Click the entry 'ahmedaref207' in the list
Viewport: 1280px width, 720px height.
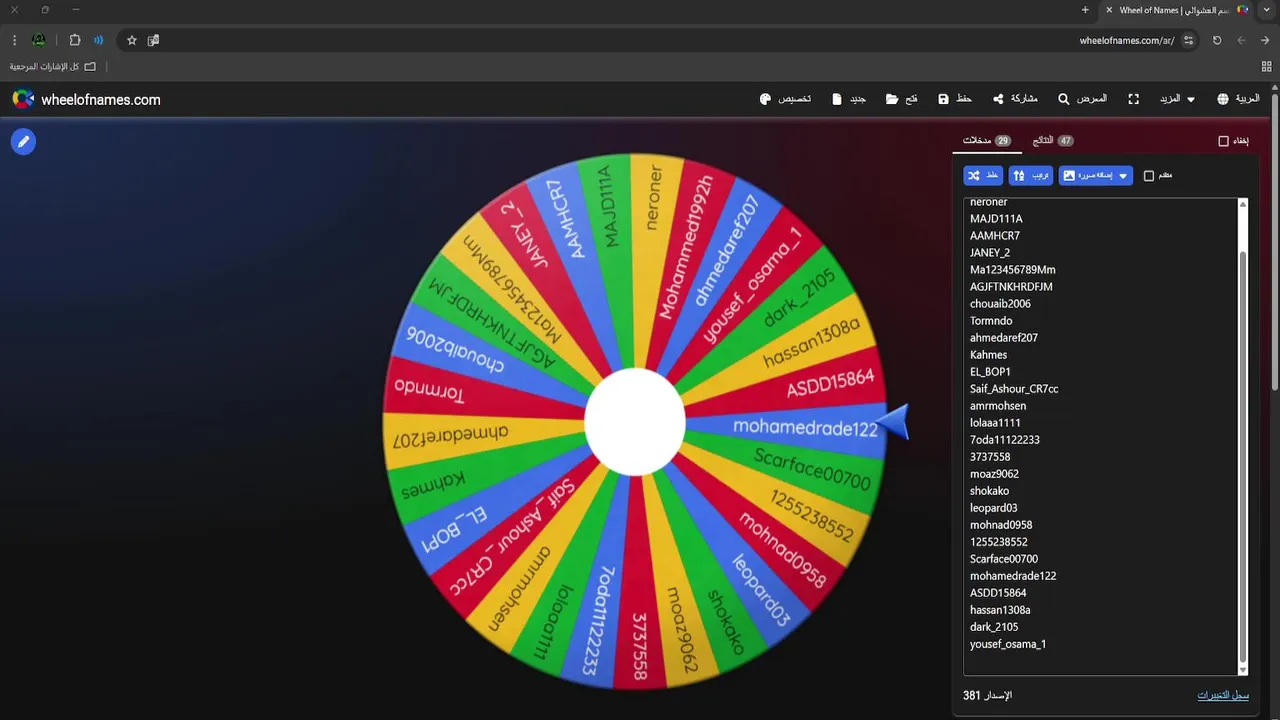[x=1004, y=338]
